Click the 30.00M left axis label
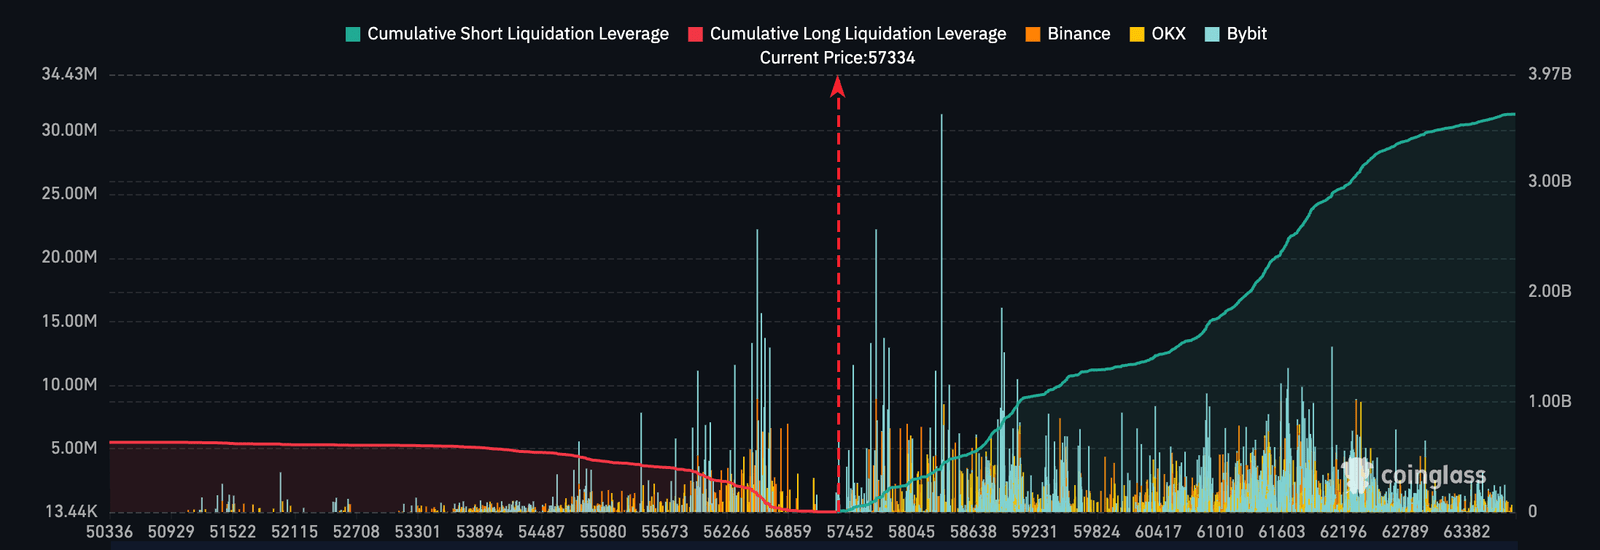 point(69,130)
